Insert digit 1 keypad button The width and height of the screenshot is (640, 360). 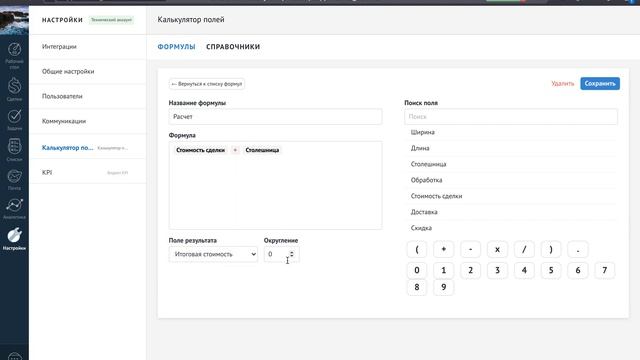pyautogui.click(x=444, y=270)
